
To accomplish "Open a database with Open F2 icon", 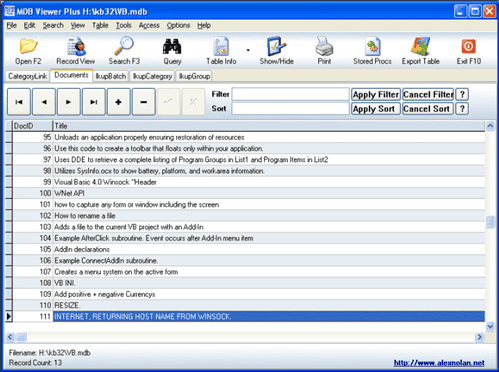I will click(x=28, y=51).
